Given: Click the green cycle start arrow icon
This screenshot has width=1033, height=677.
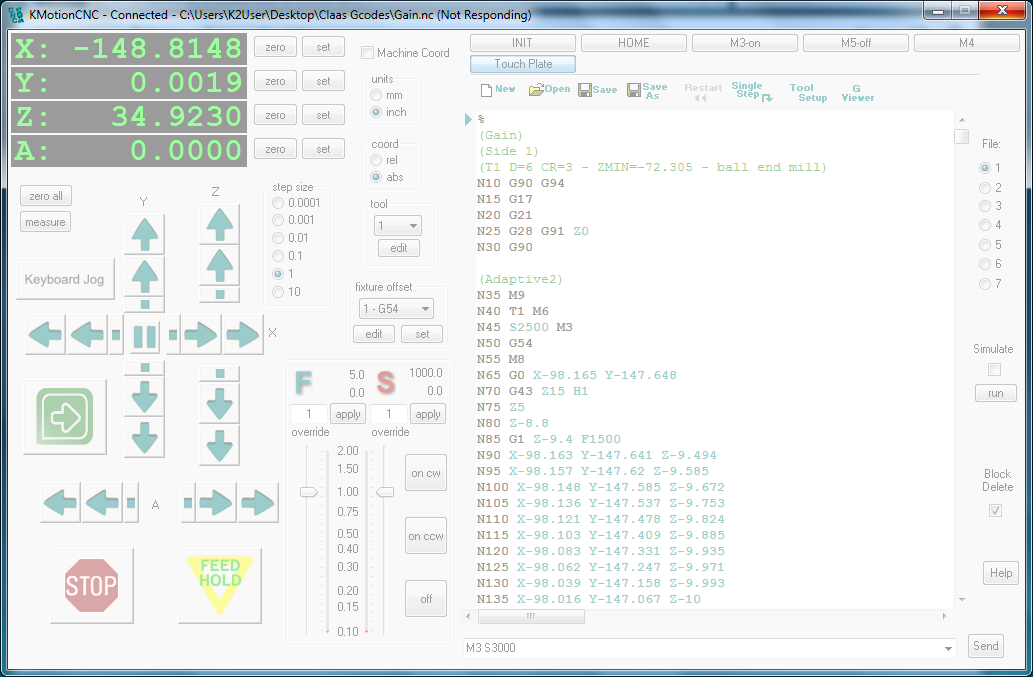Looking at the screenshot, I should 65,417.
